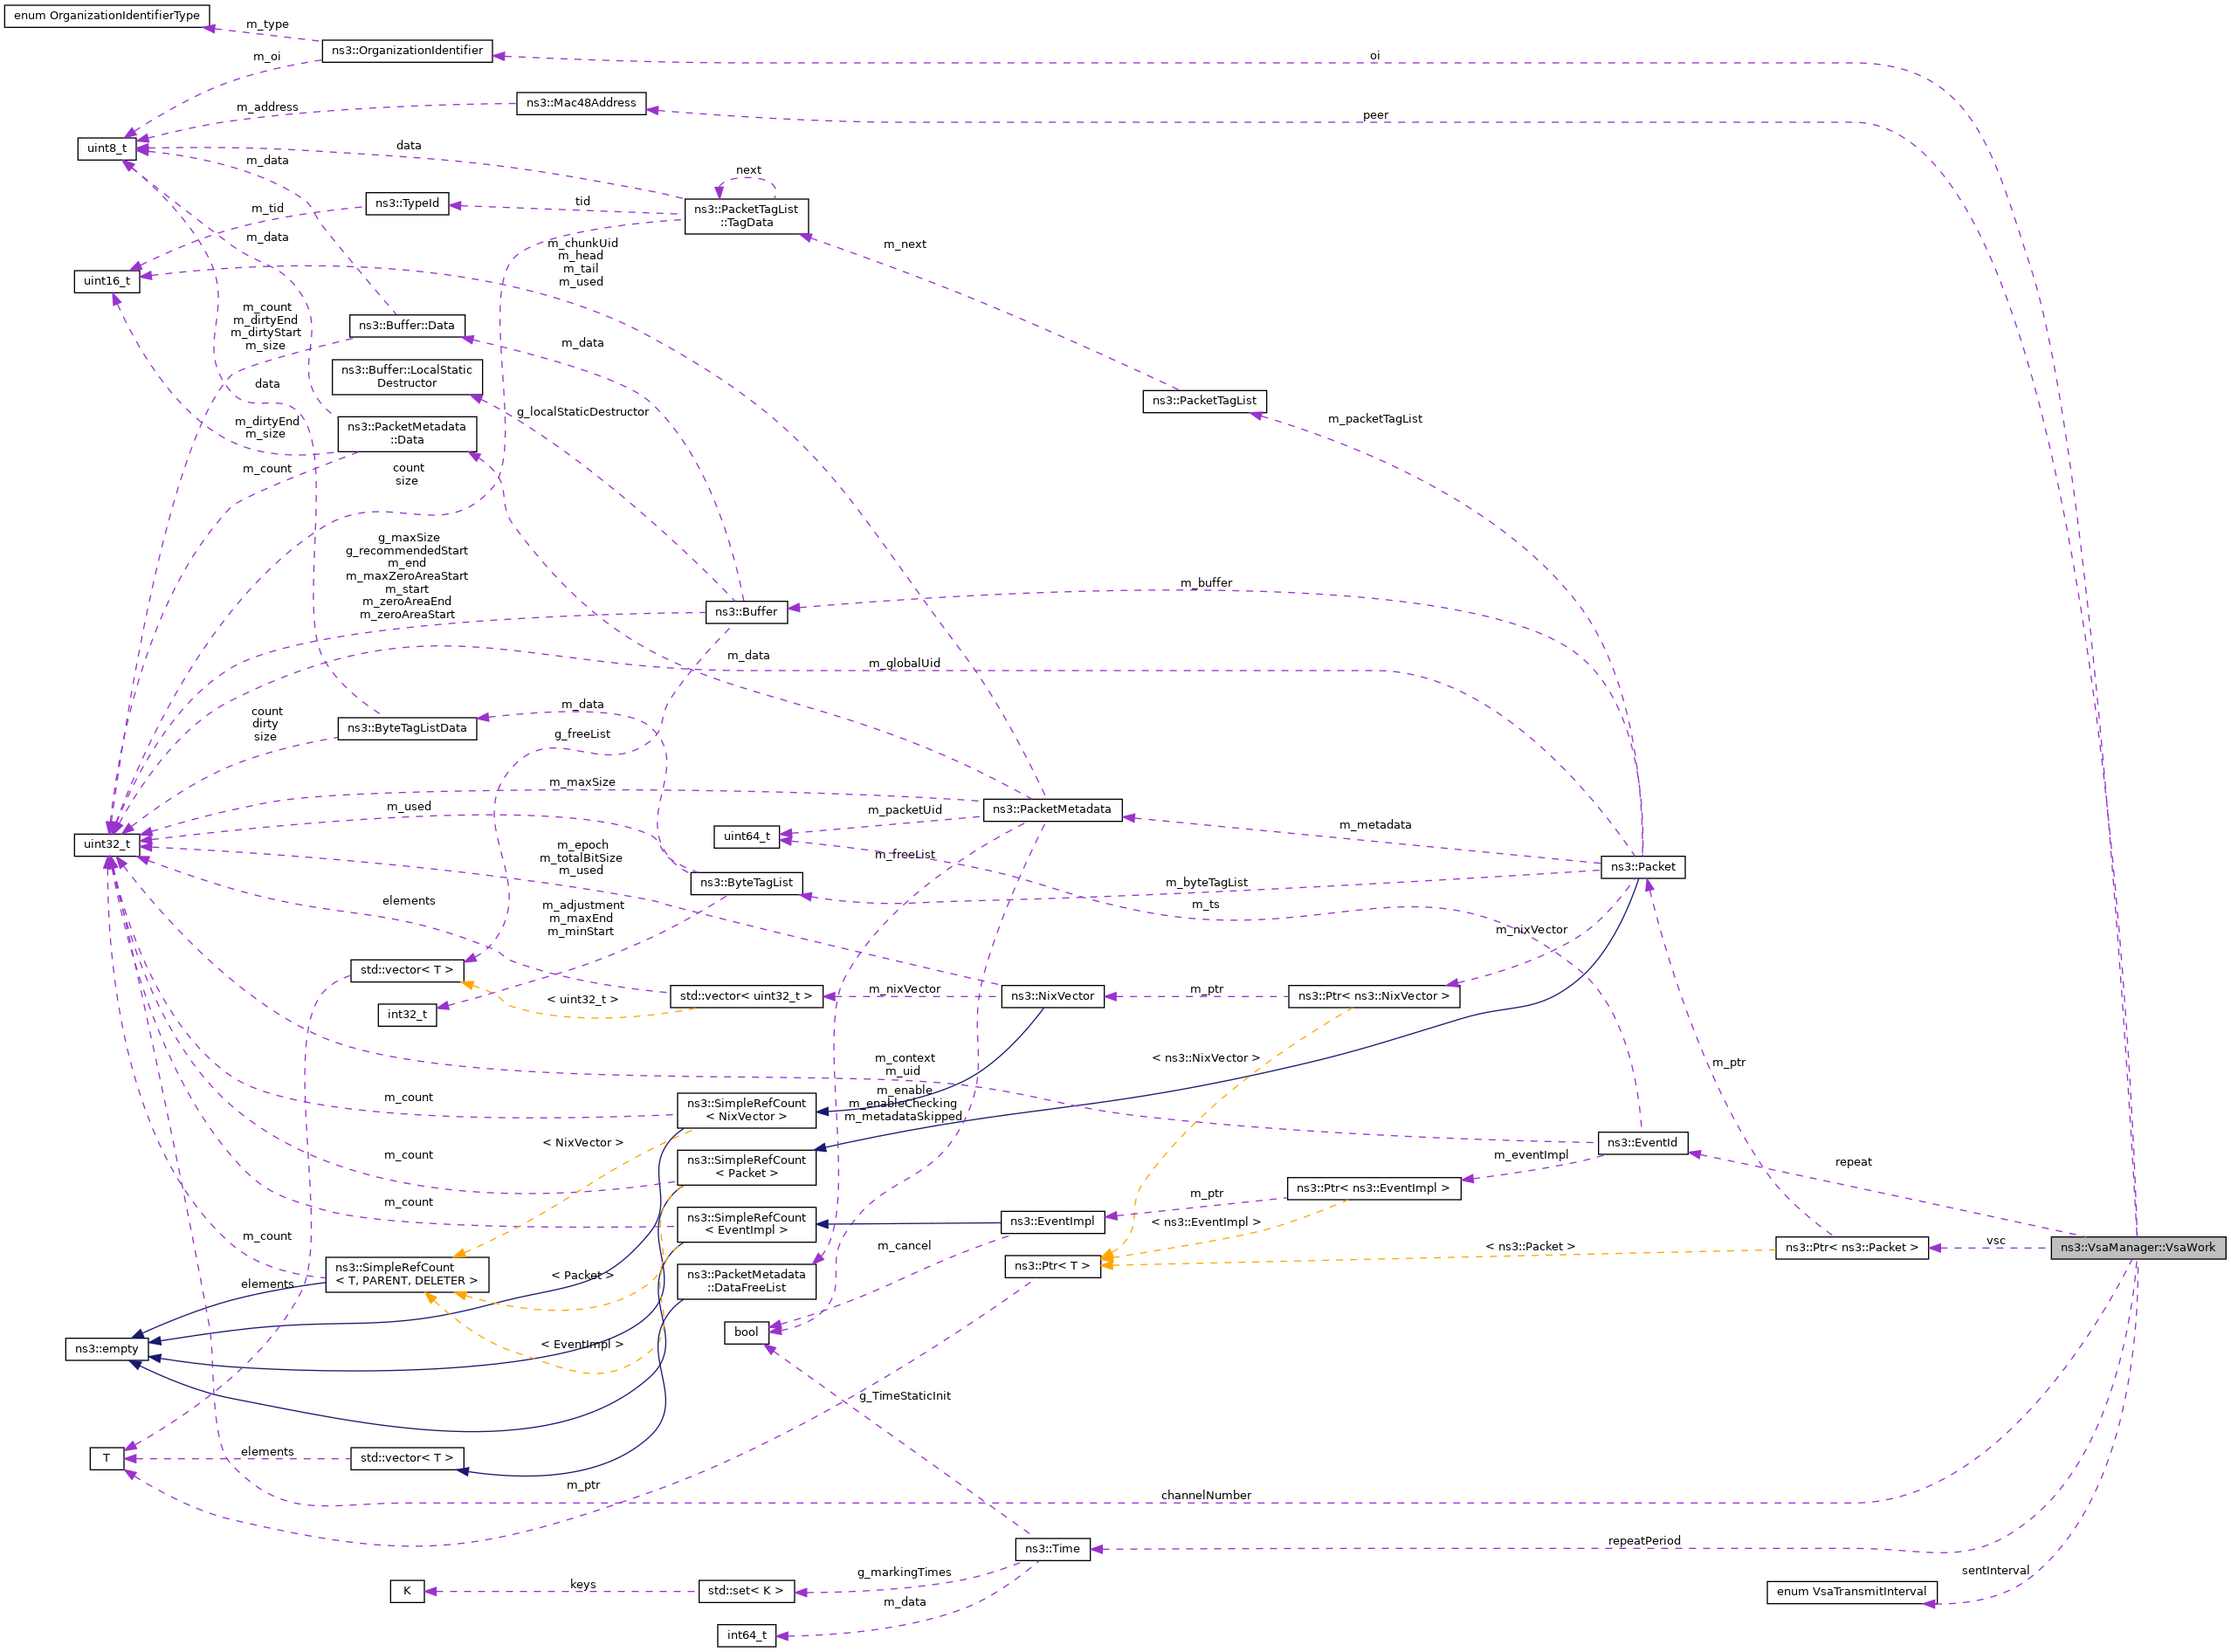2231x1652 pixels.
Task: Click the uint16_t type node
Action: coord(107,281)
